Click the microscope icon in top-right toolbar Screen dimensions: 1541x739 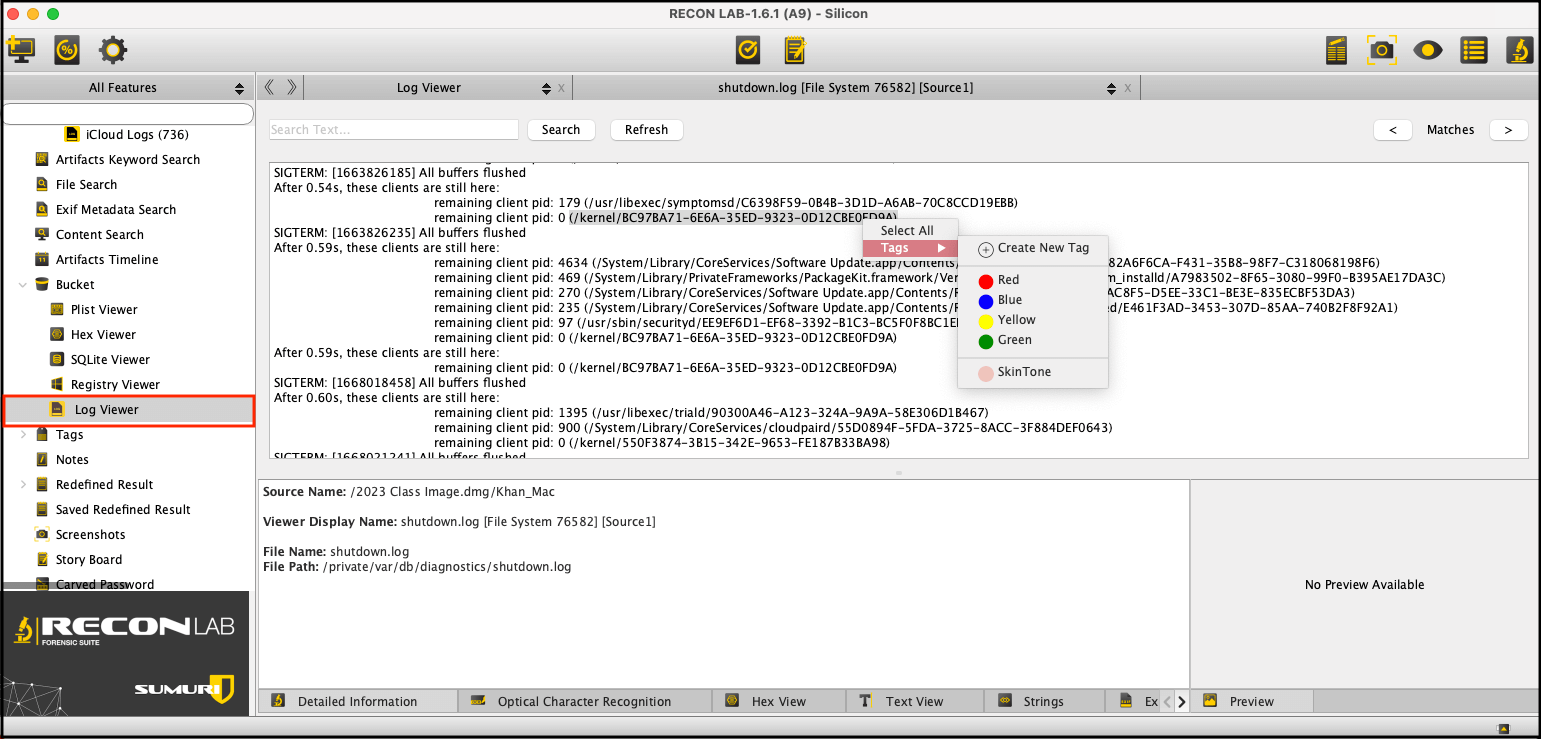[x=1518, y=49]
